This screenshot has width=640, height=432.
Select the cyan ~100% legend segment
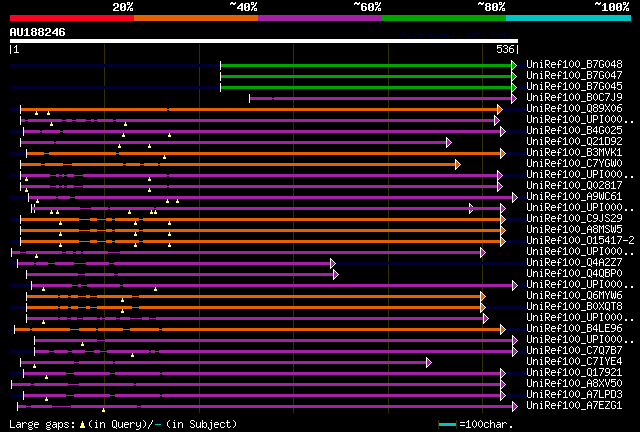[569, 18]
